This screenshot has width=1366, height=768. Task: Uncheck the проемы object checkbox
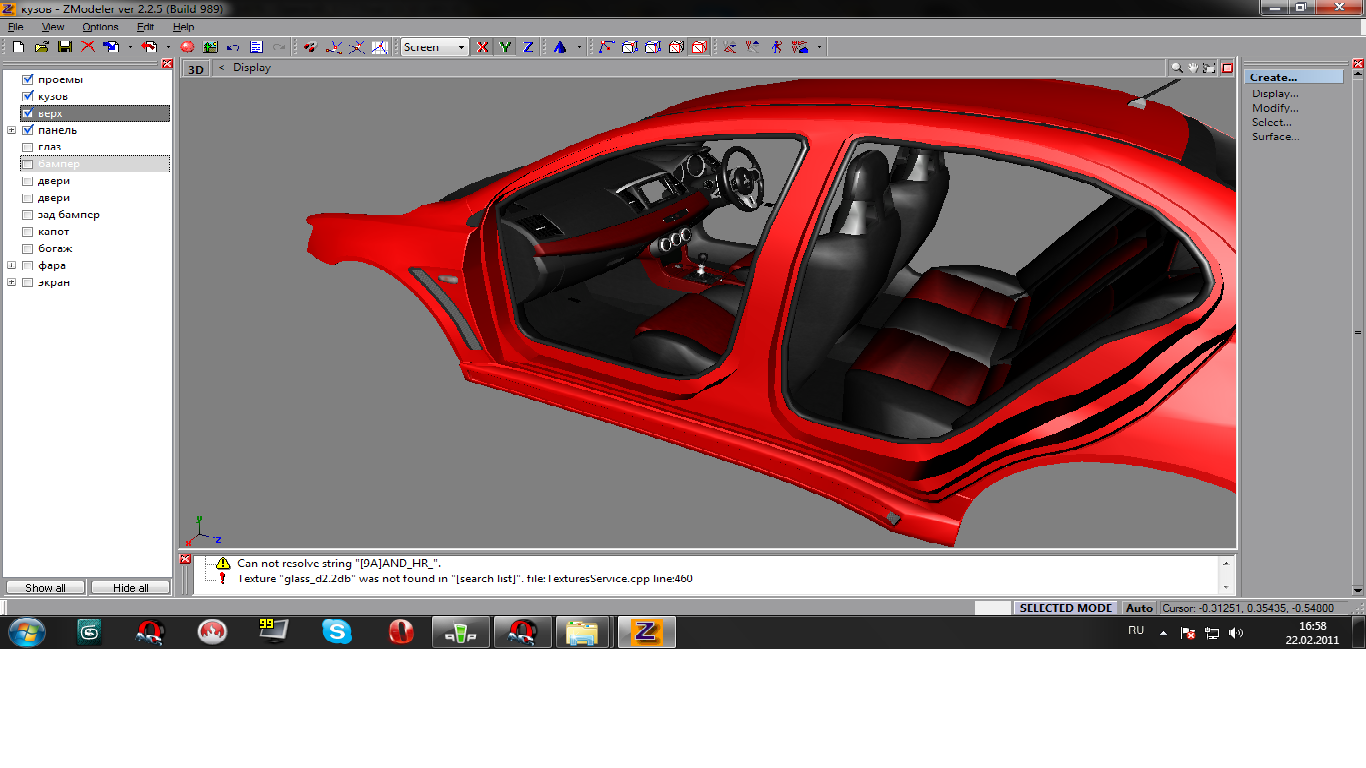pyautogui.click(x=28, y=79)
